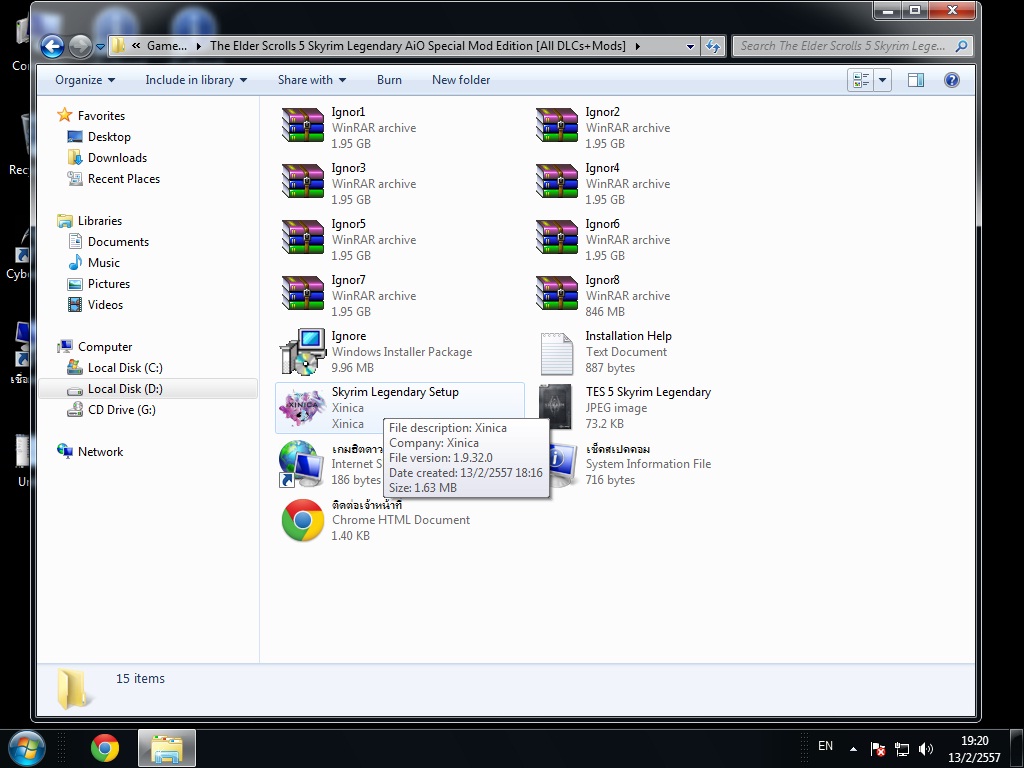Expand the arrow after the folder breadcrumb
This screenshot has width=1024, height=768.
point(637,46)
